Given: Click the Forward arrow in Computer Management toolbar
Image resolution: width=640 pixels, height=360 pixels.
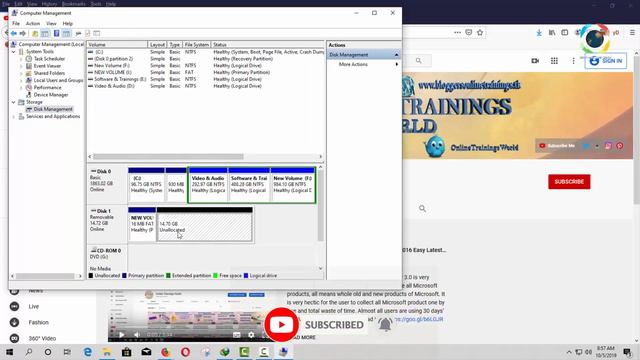Looking at the screenshot, I should point(23,33).
